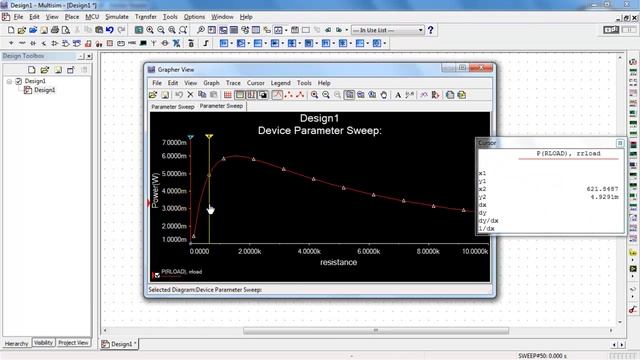The image size is (640, 360).
Task: Click the horizontal scrollbar of the schematic
Action: point(376,331)
